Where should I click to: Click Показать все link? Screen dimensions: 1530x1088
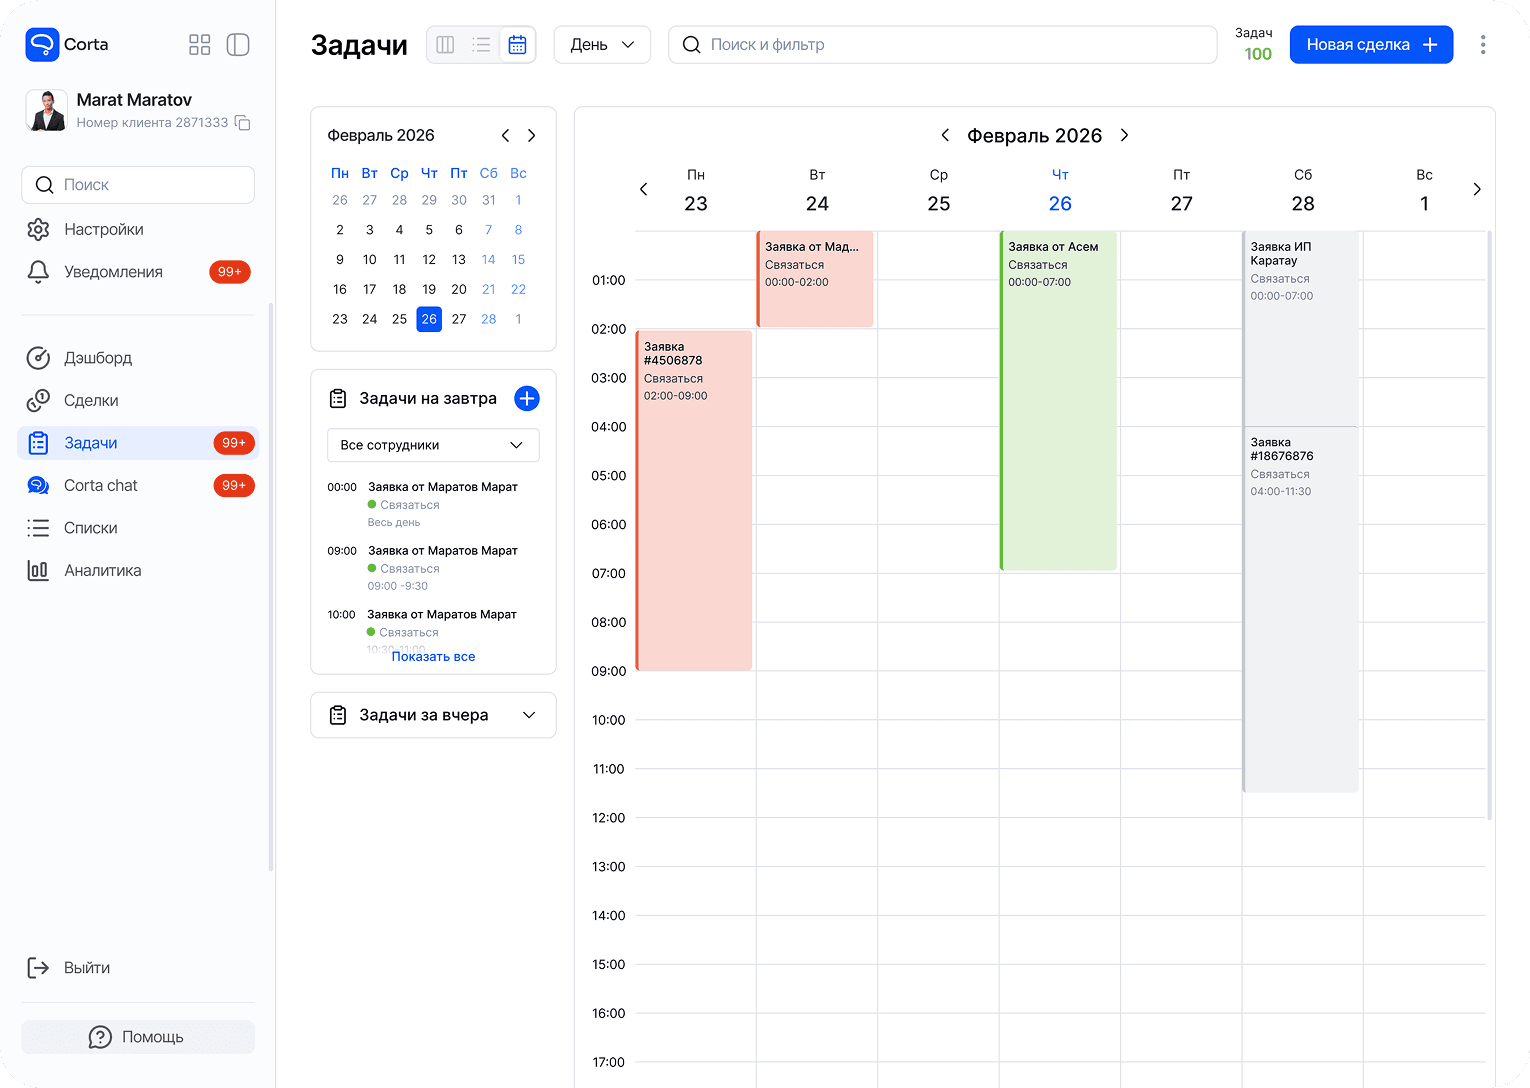pos(433,657)
